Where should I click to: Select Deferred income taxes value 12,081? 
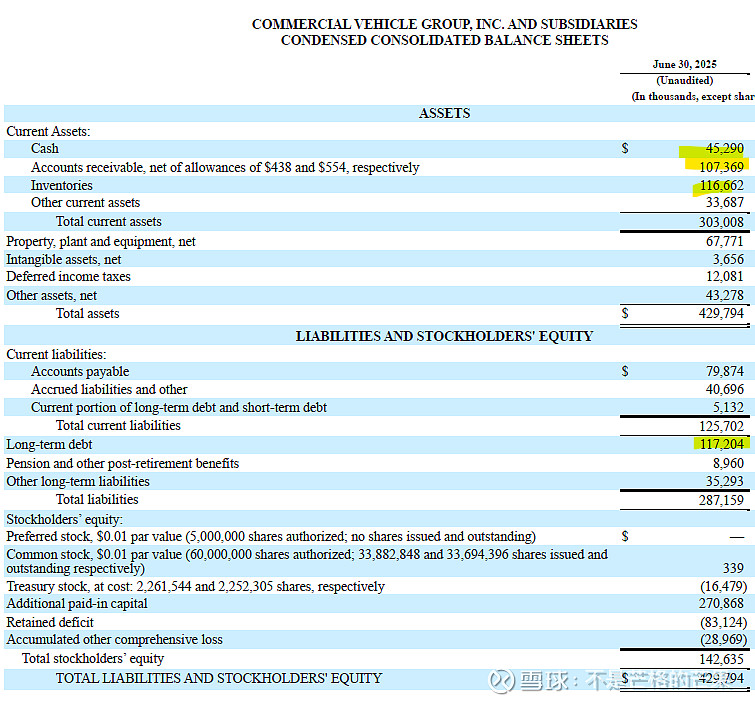coord(724,276)
